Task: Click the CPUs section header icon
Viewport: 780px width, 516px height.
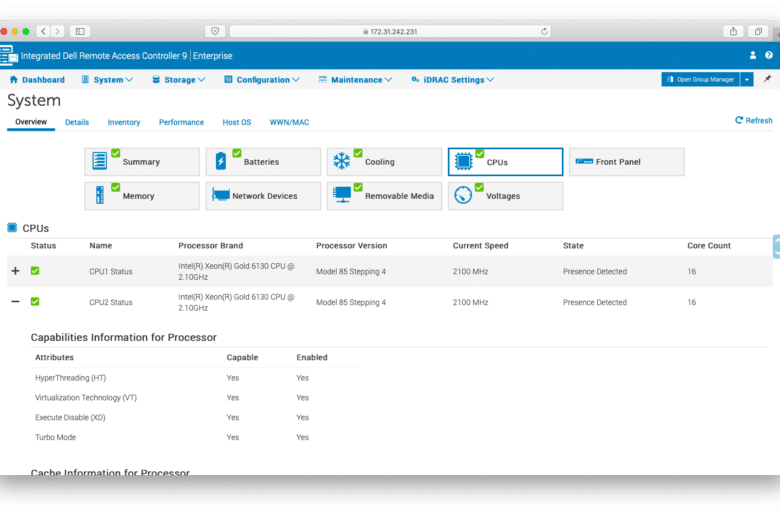Action: 12,228
